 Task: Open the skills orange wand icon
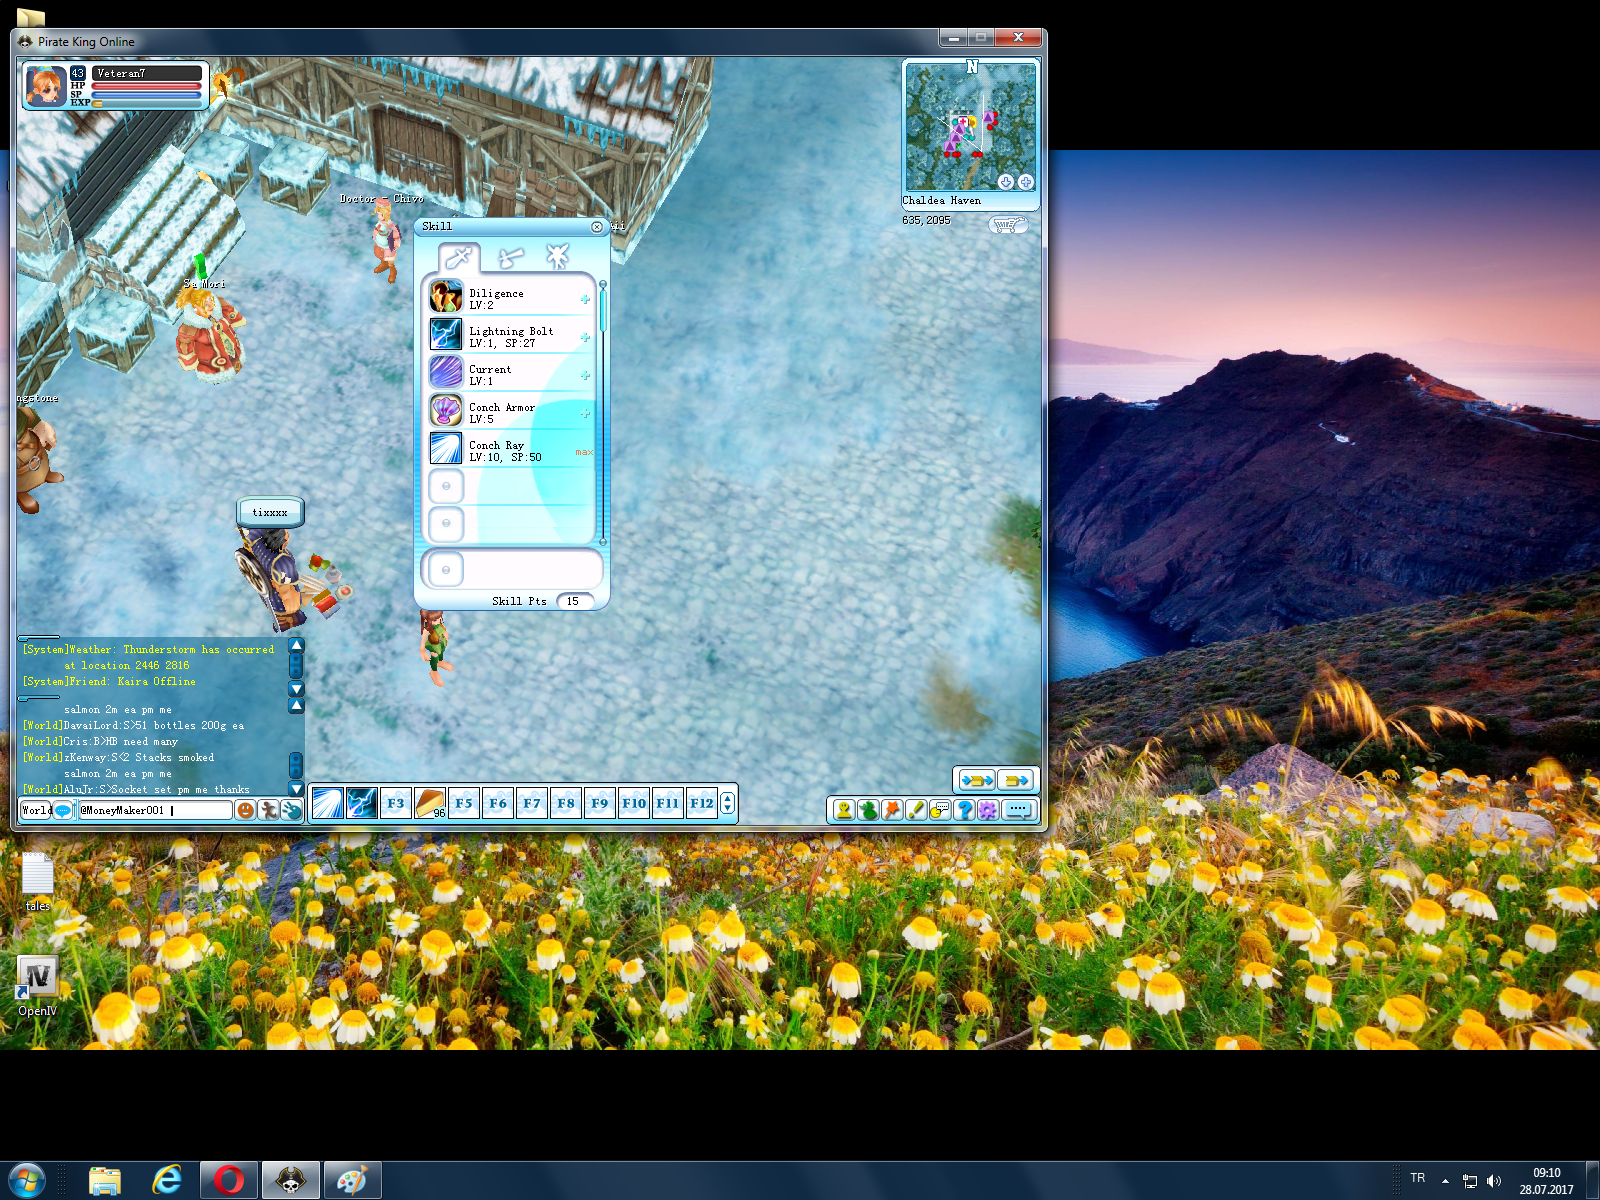(x=892, y=810)
